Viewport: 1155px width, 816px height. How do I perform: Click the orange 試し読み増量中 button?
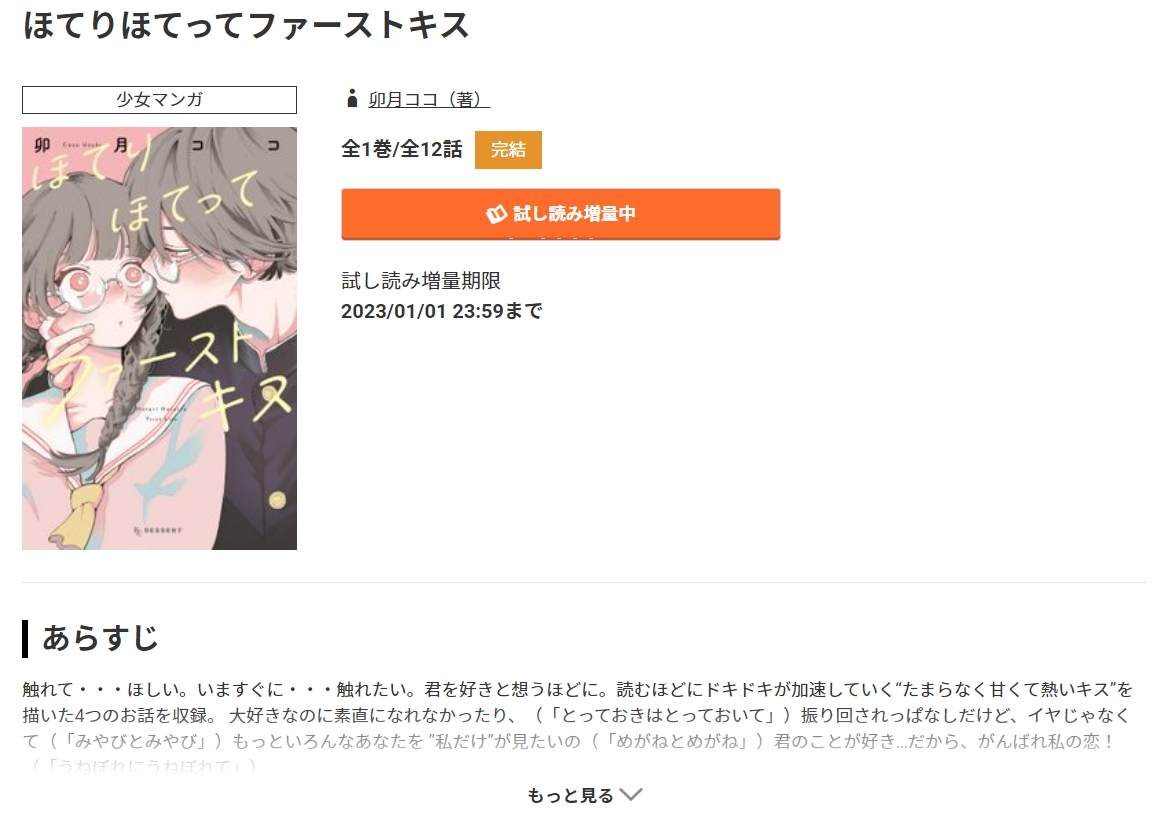[x=561, y=214]
